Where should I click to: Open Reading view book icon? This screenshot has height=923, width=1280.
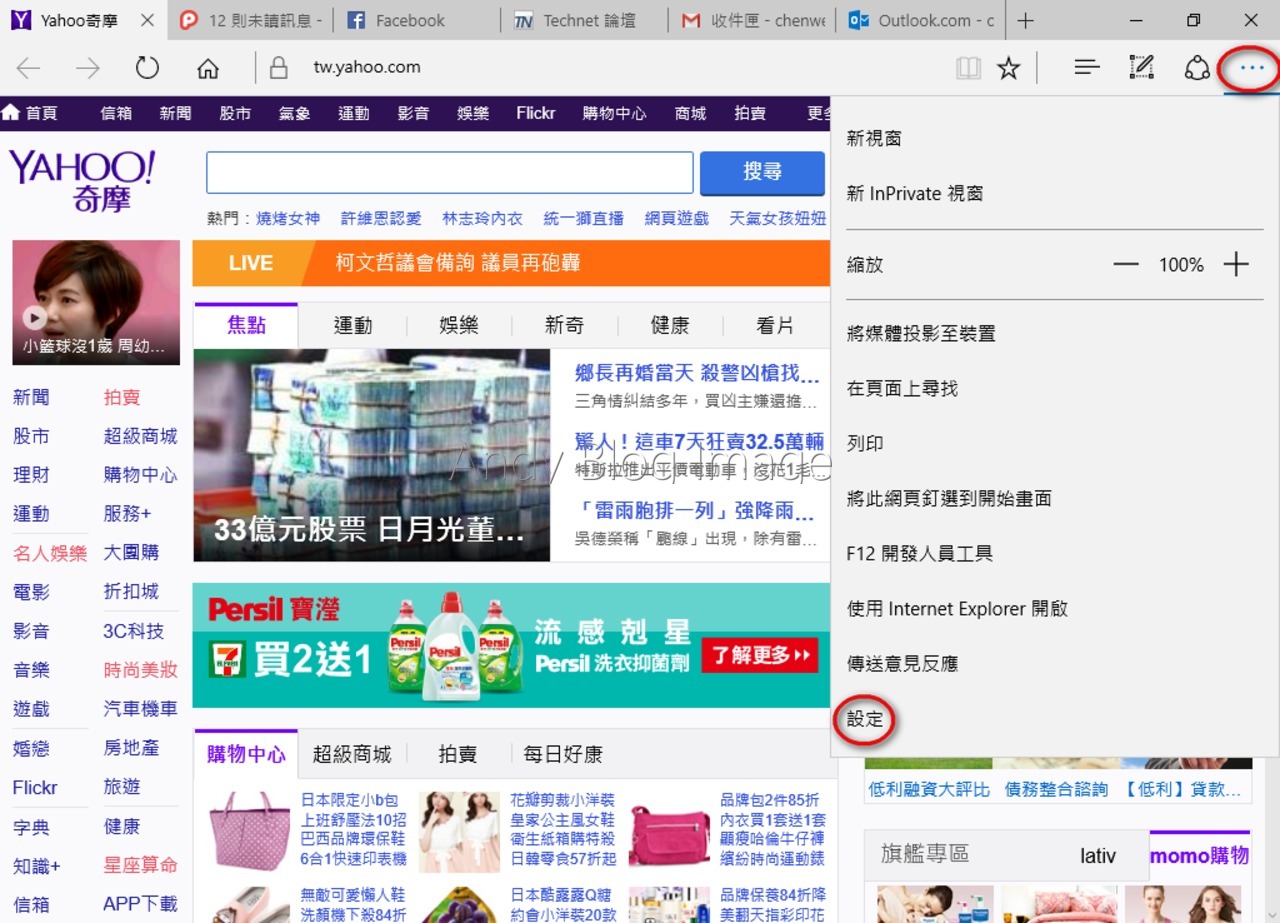[x=968, y=68]
